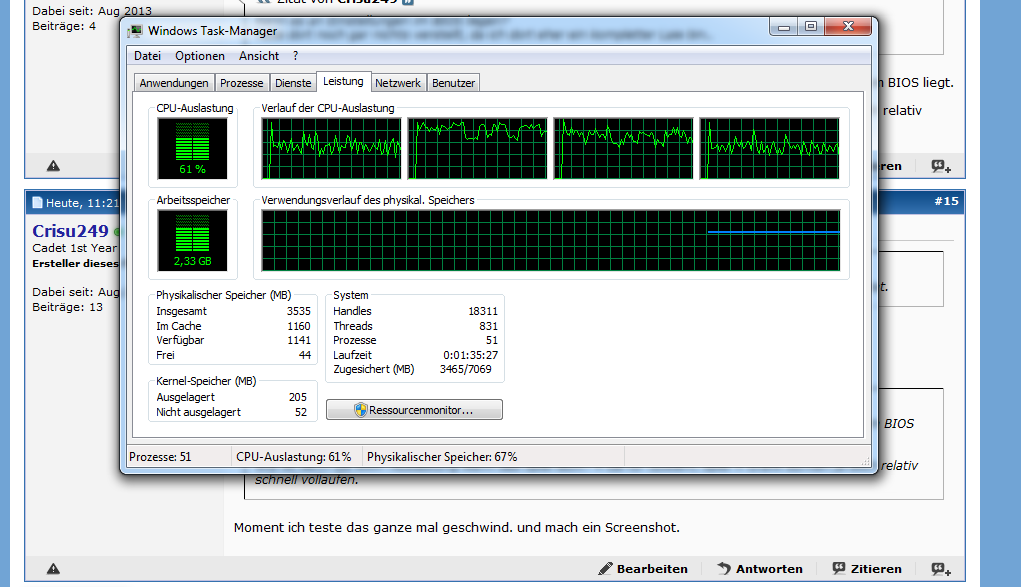Screen dimensions: 1021x587
Task: Click the second CPU core history graph
Action: pyautogui.click(x=477, y=149)
